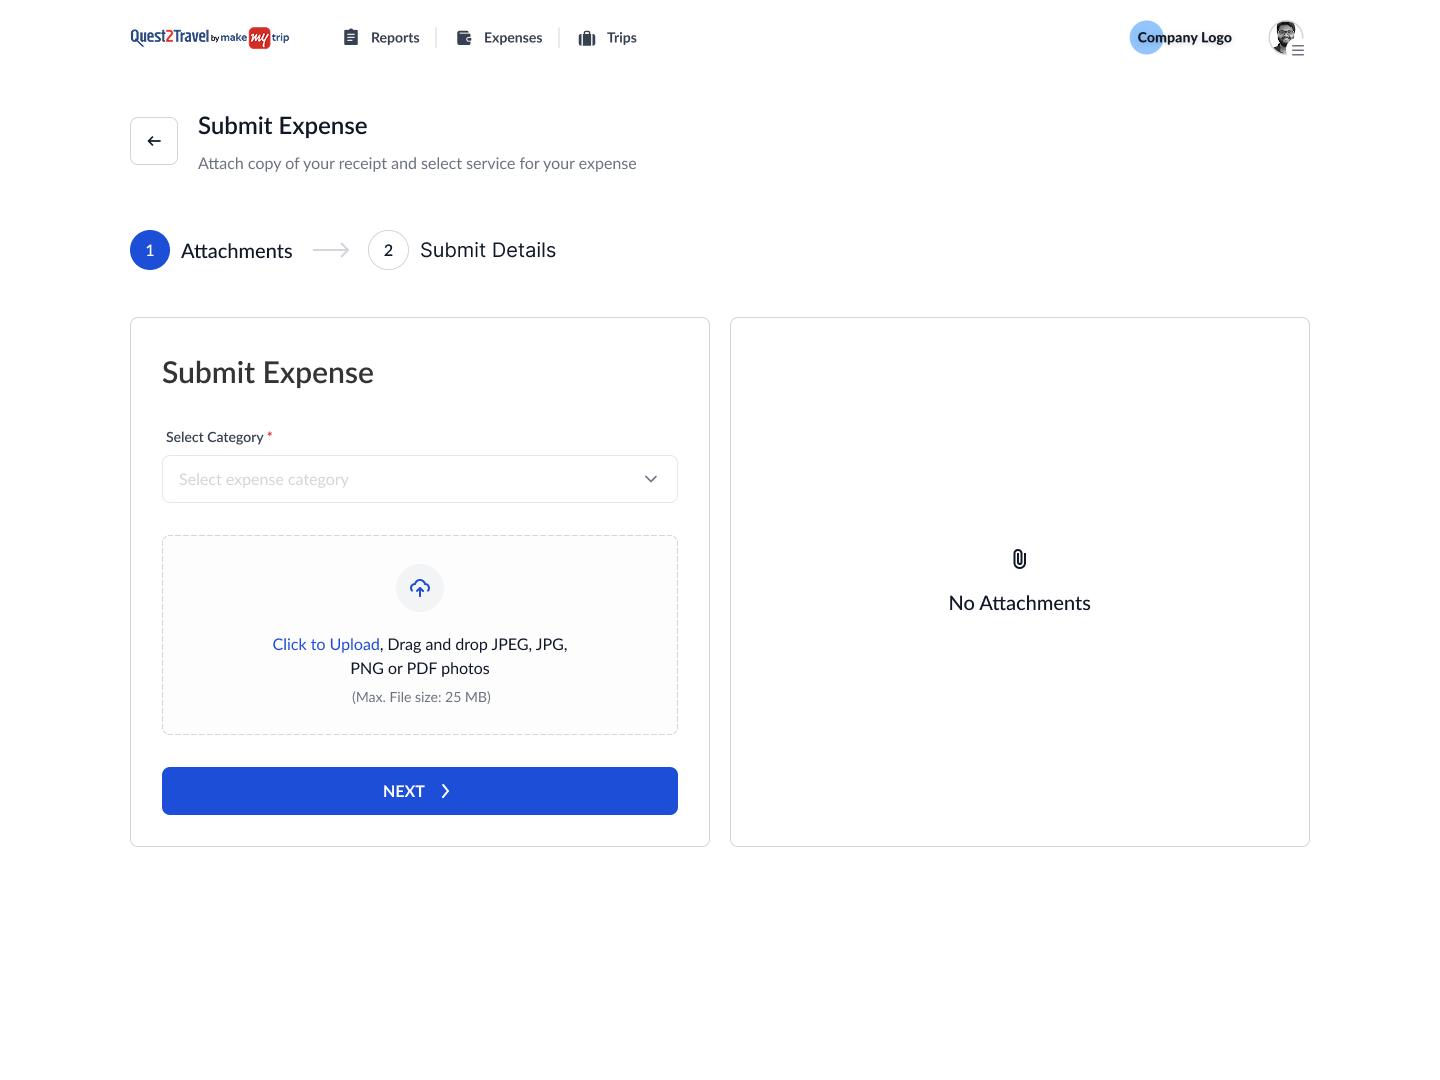Open the Reports menu item
The image size is (1440, 1080).
tap(382, 38)
